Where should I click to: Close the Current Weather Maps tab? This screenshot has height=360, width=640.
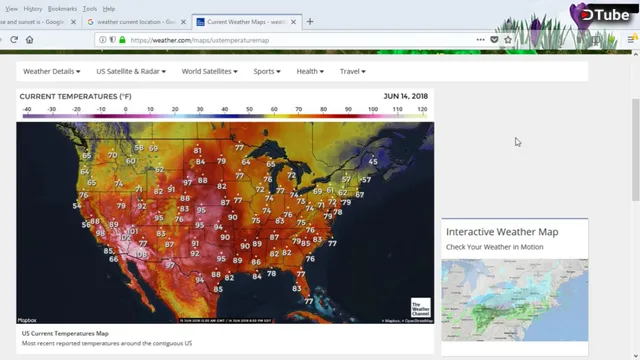(x=293, y=22)
